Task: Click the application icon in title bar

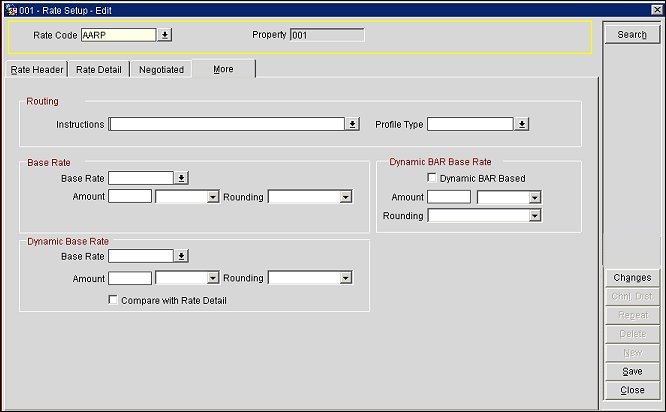Action: (8, 8)
